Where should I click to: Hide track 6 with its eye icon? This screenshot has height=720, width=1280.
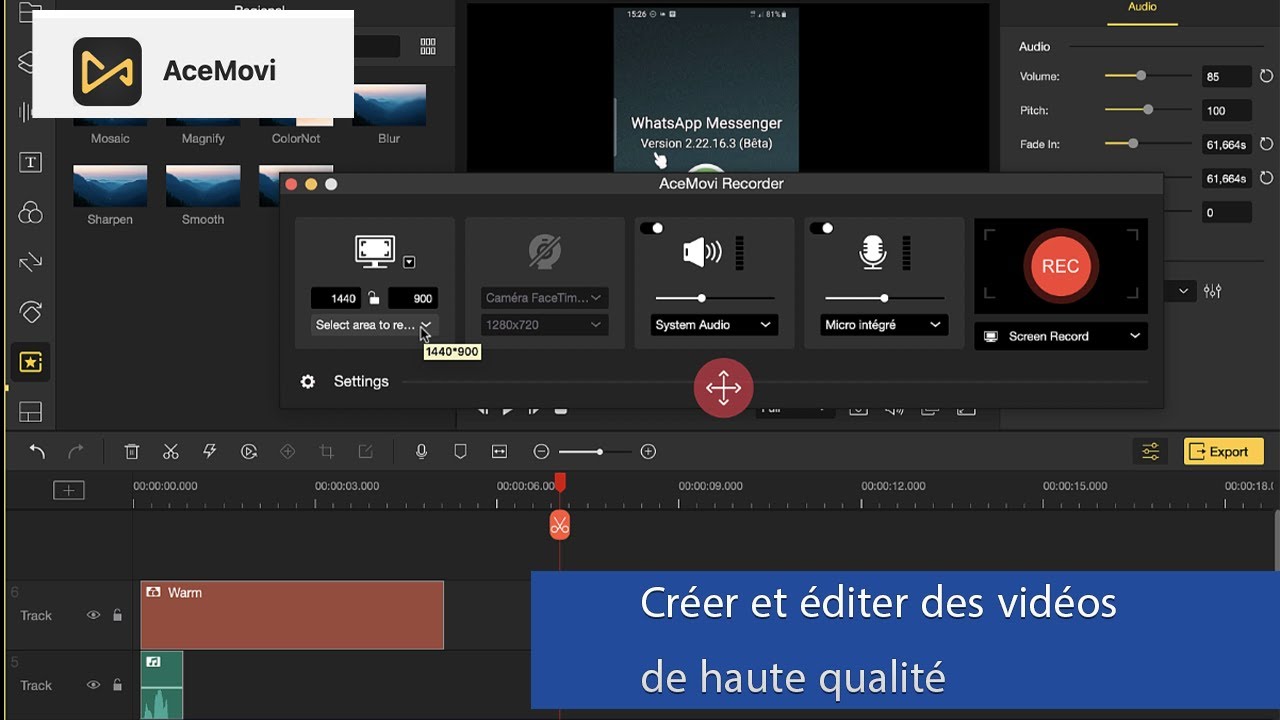click(93, 616)
